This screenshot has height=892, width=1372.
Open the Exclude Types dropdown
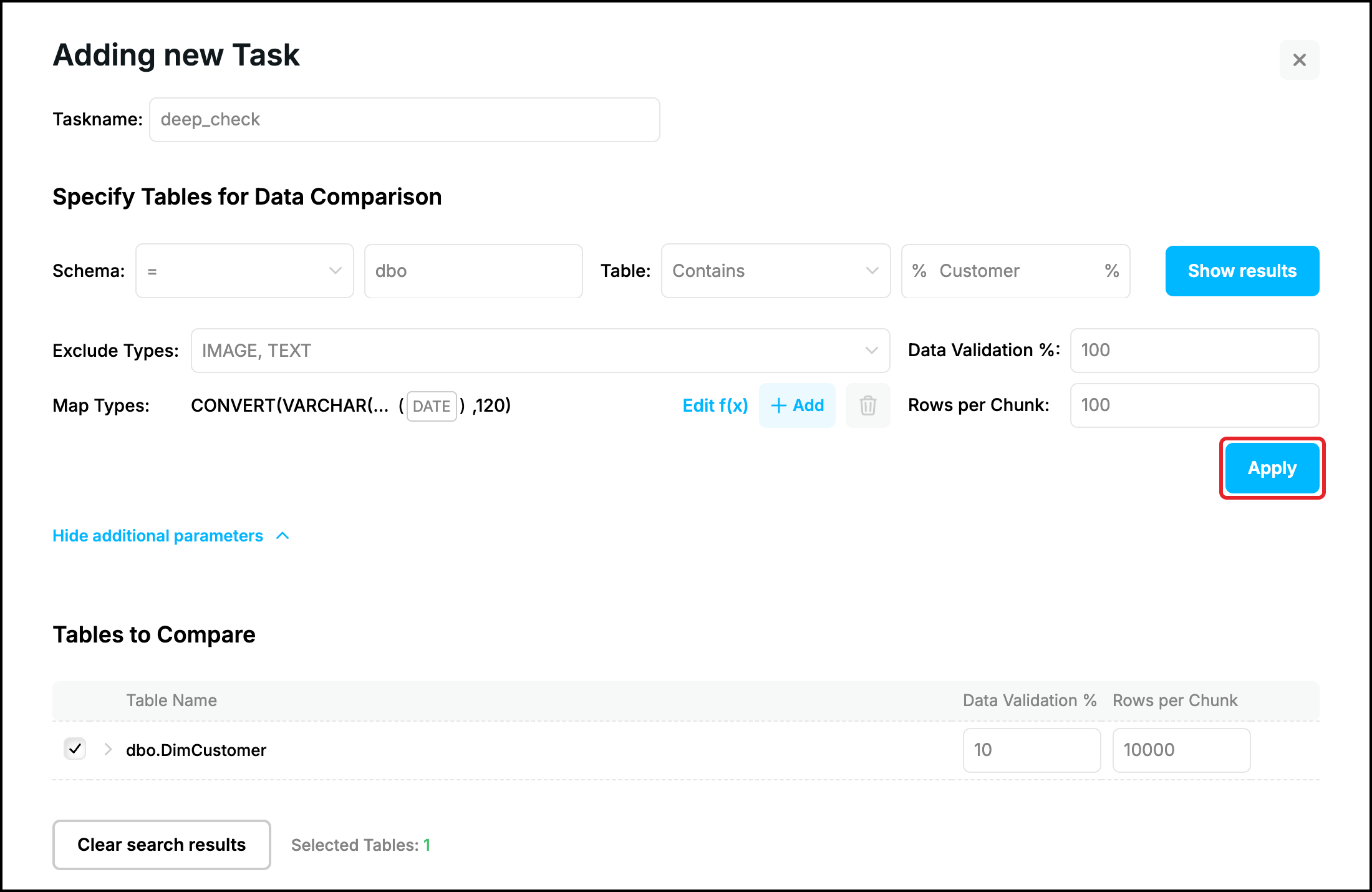pyautogui.click(x=540, y=351)
